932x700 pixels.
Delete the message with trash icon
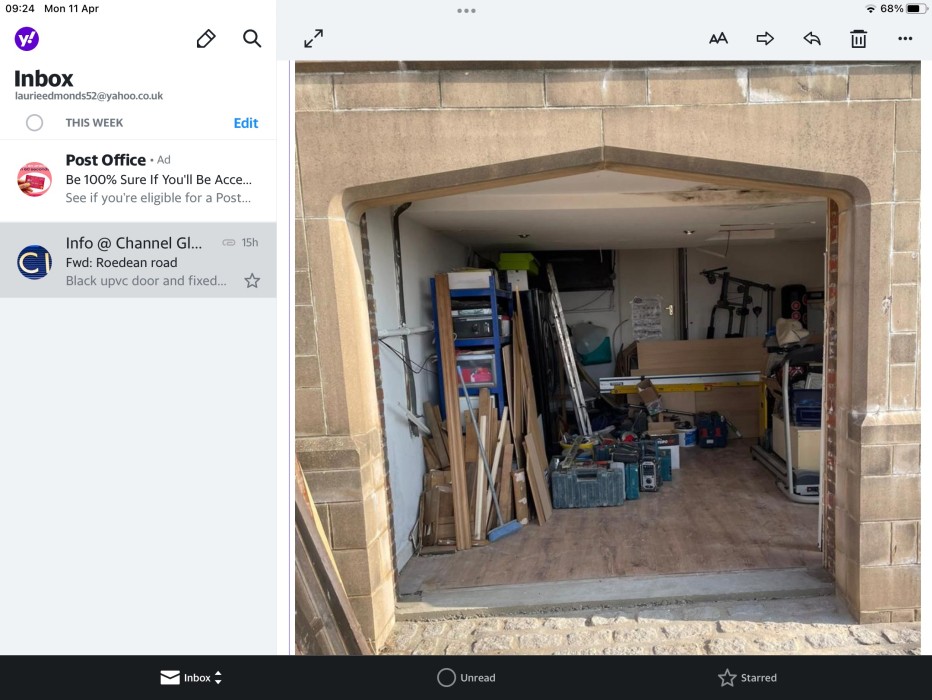pyautogui.click(x=858, y=39)
